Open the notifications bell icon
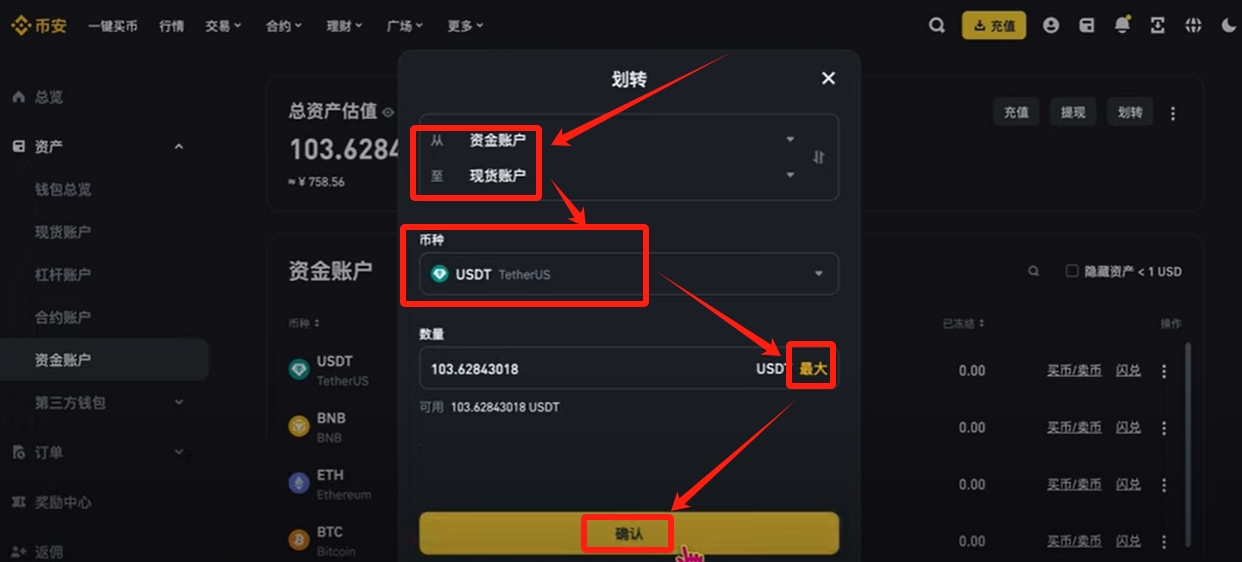The image size is (1242, 562). point(1123,25)
